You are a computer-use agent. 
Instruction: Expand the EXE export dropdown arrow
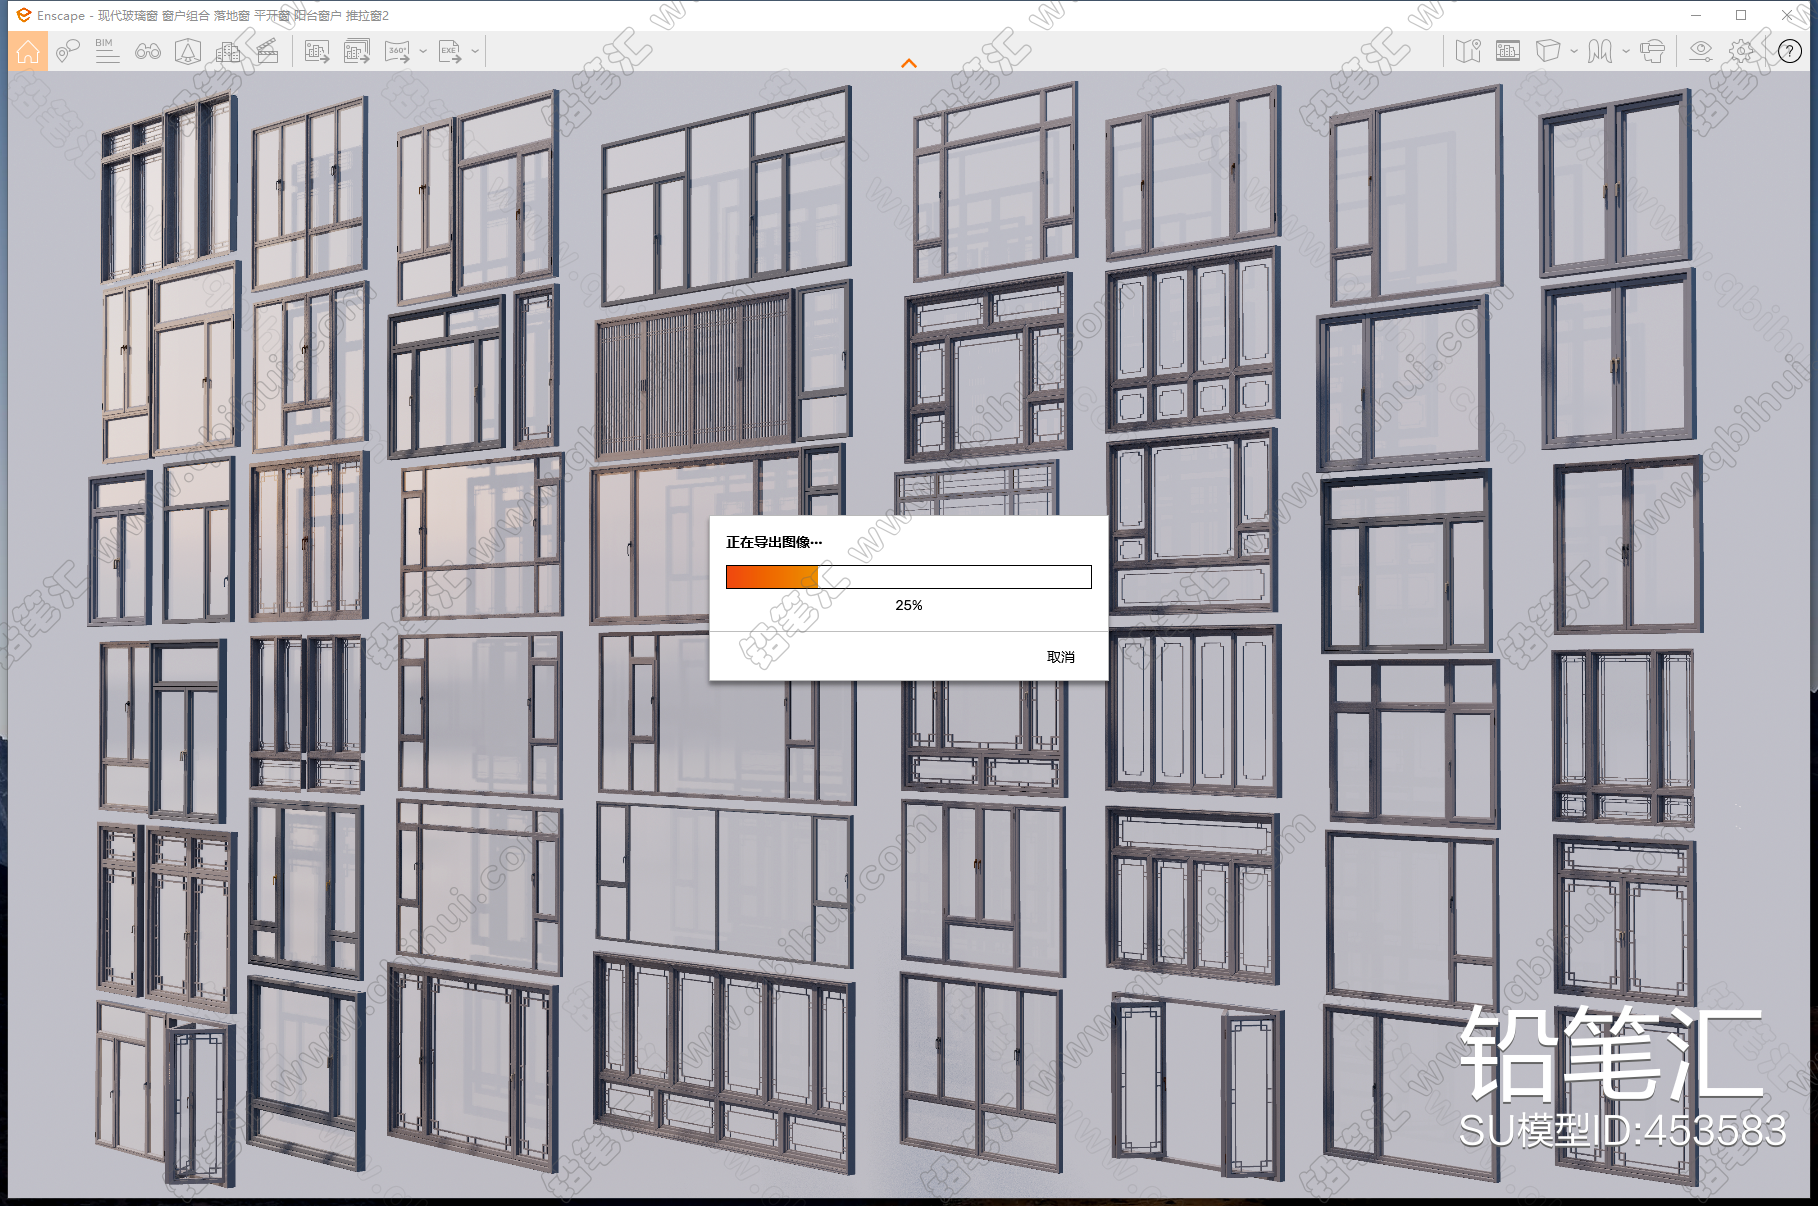(x=475, y=52)
